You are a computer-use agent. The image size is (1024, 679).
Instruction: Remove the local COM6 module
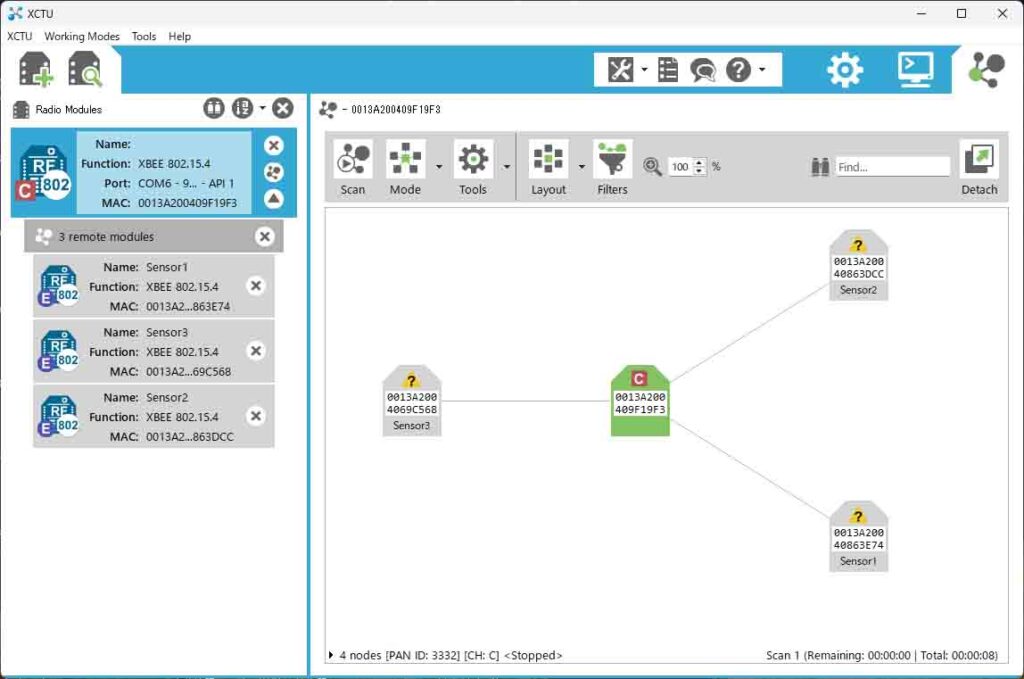[274, 145]
